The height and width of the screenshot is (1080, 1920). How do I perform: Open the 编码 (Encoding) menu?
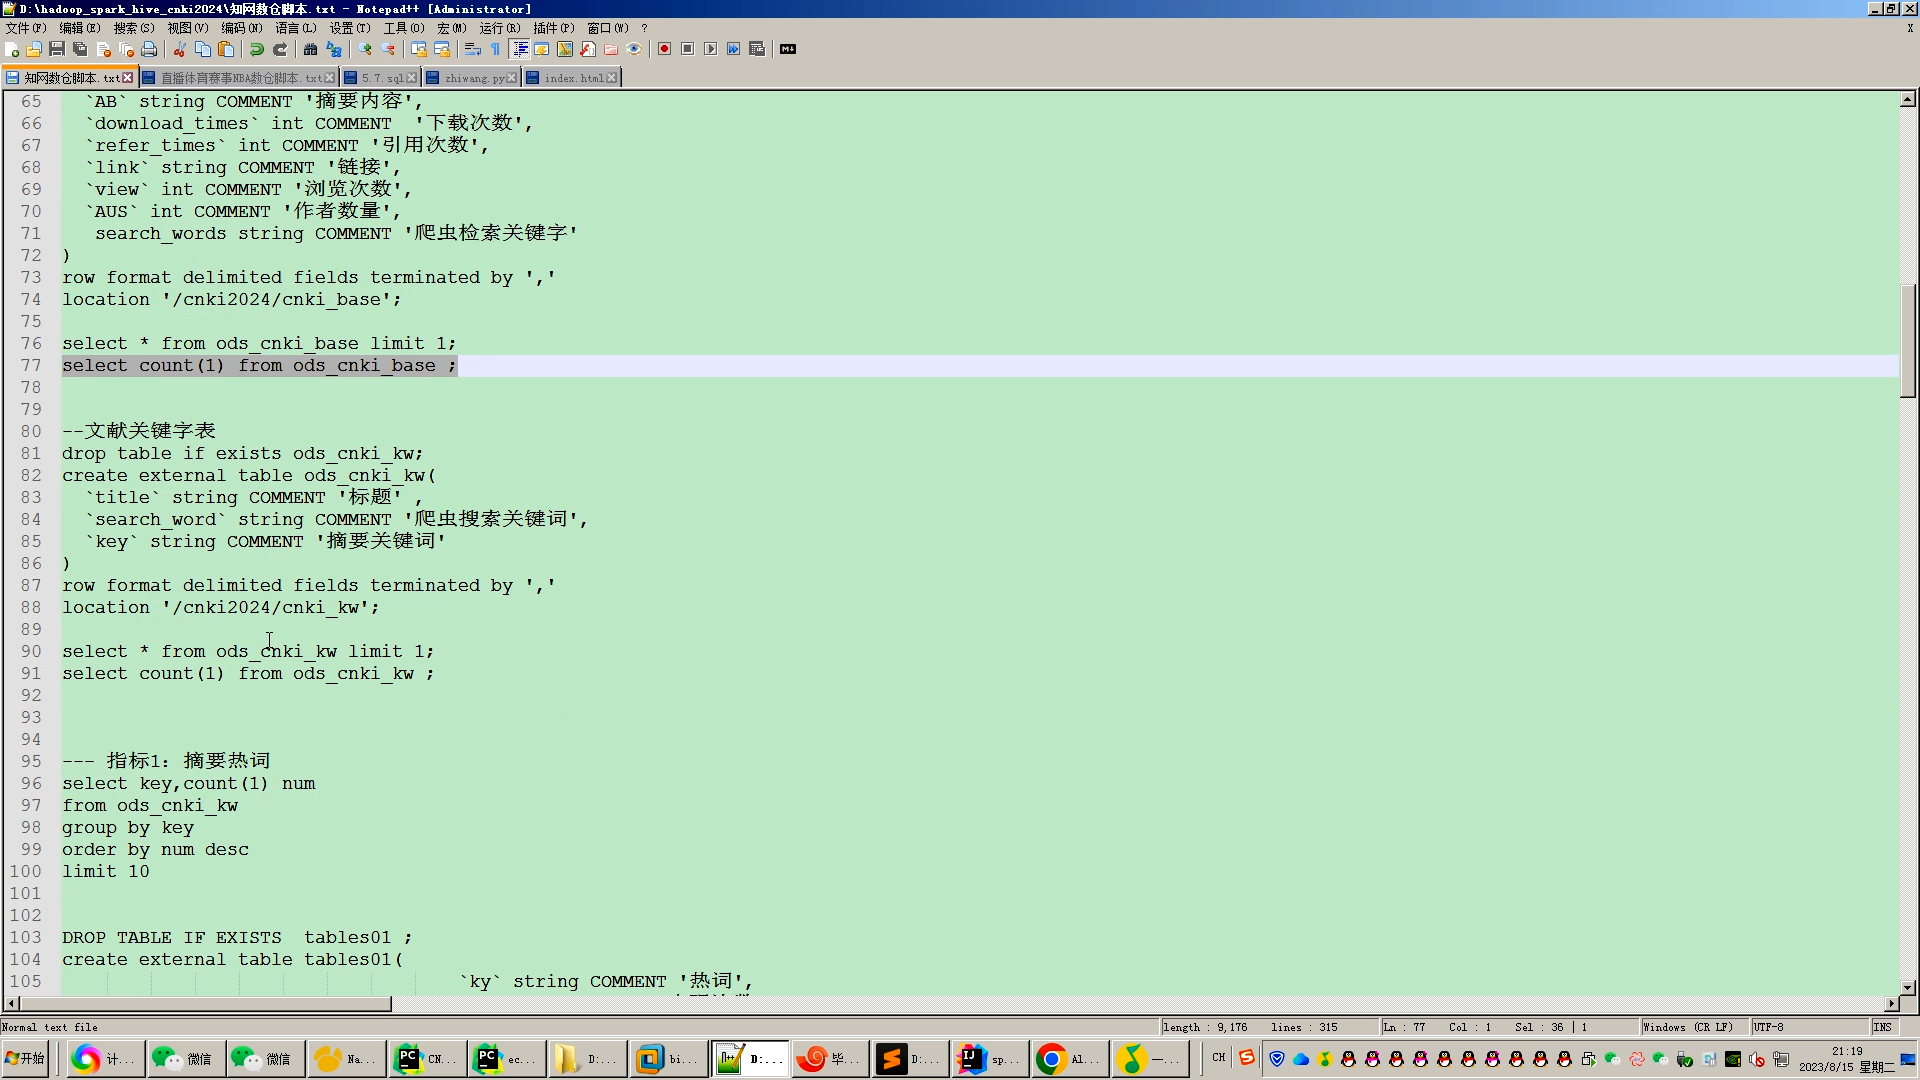coord(241,28)
